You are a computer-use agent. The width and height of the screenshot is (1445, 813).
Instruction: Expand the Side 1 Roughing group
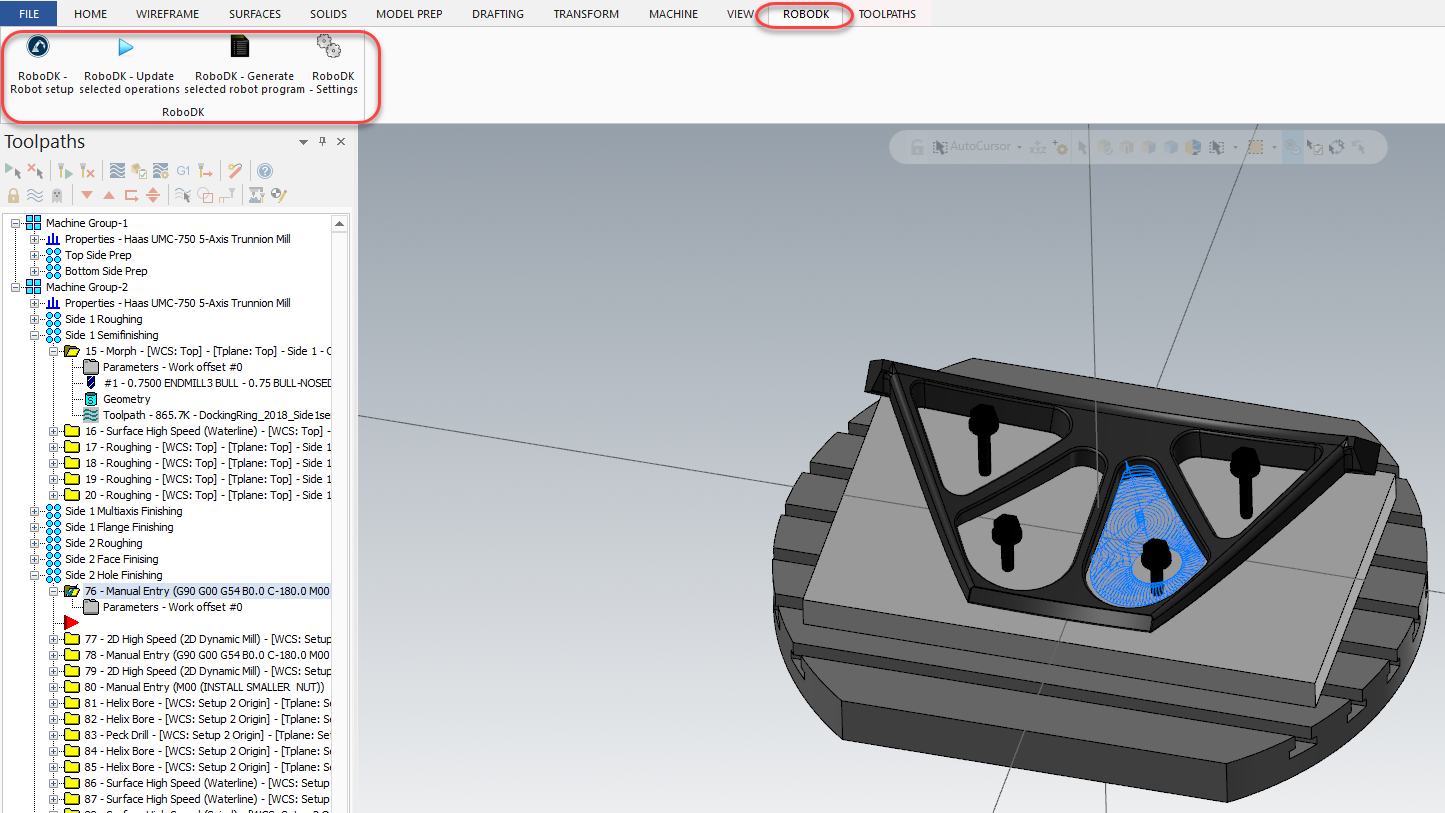click(36, 319)
